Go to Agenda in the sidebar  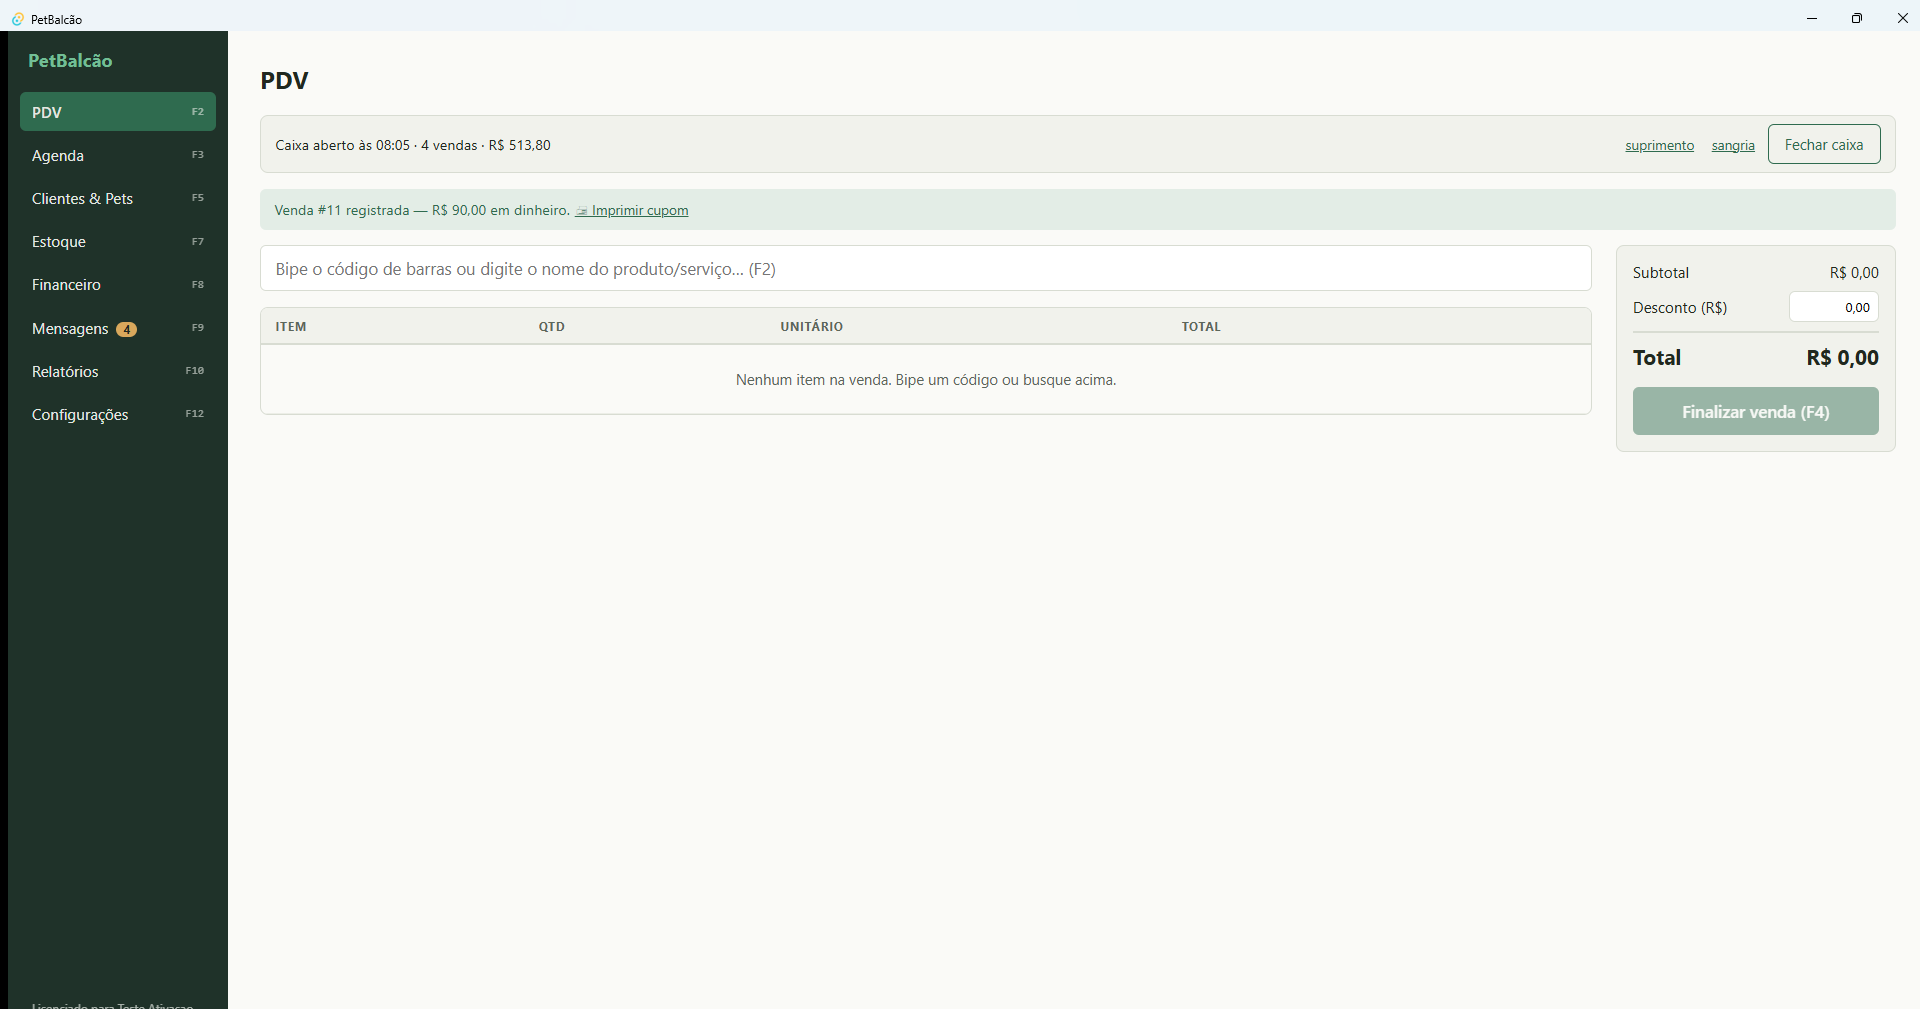(118, 155)
